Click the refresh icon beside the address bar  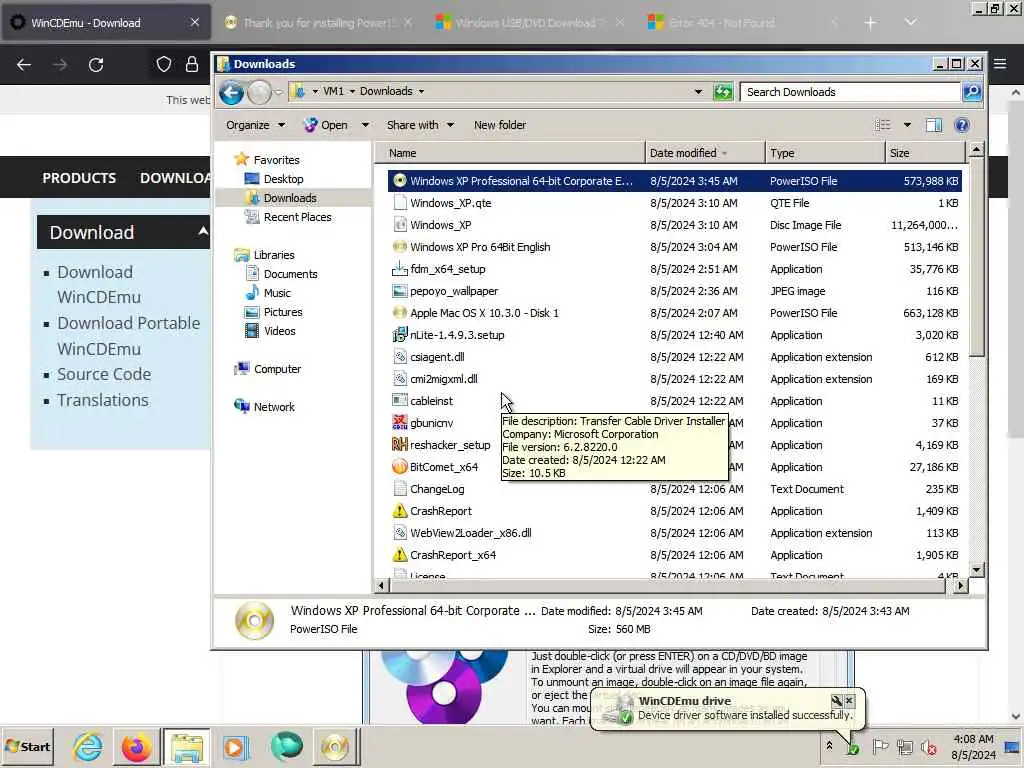pos(723,91)
